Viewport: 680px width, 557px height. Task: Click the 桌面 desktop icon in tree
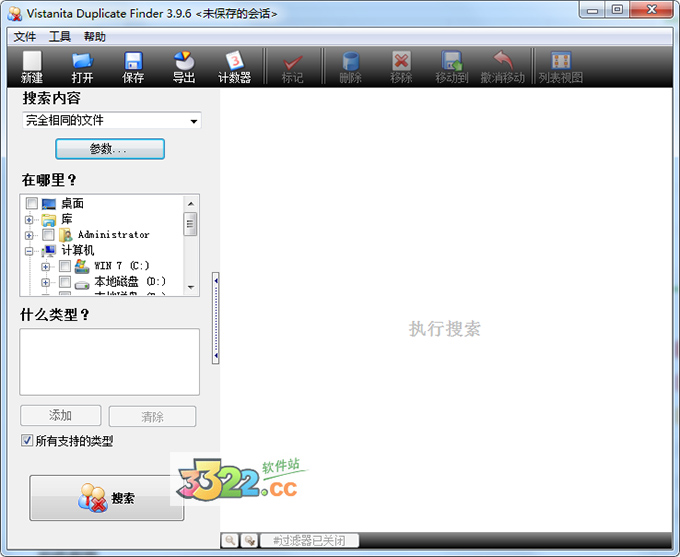49,203
